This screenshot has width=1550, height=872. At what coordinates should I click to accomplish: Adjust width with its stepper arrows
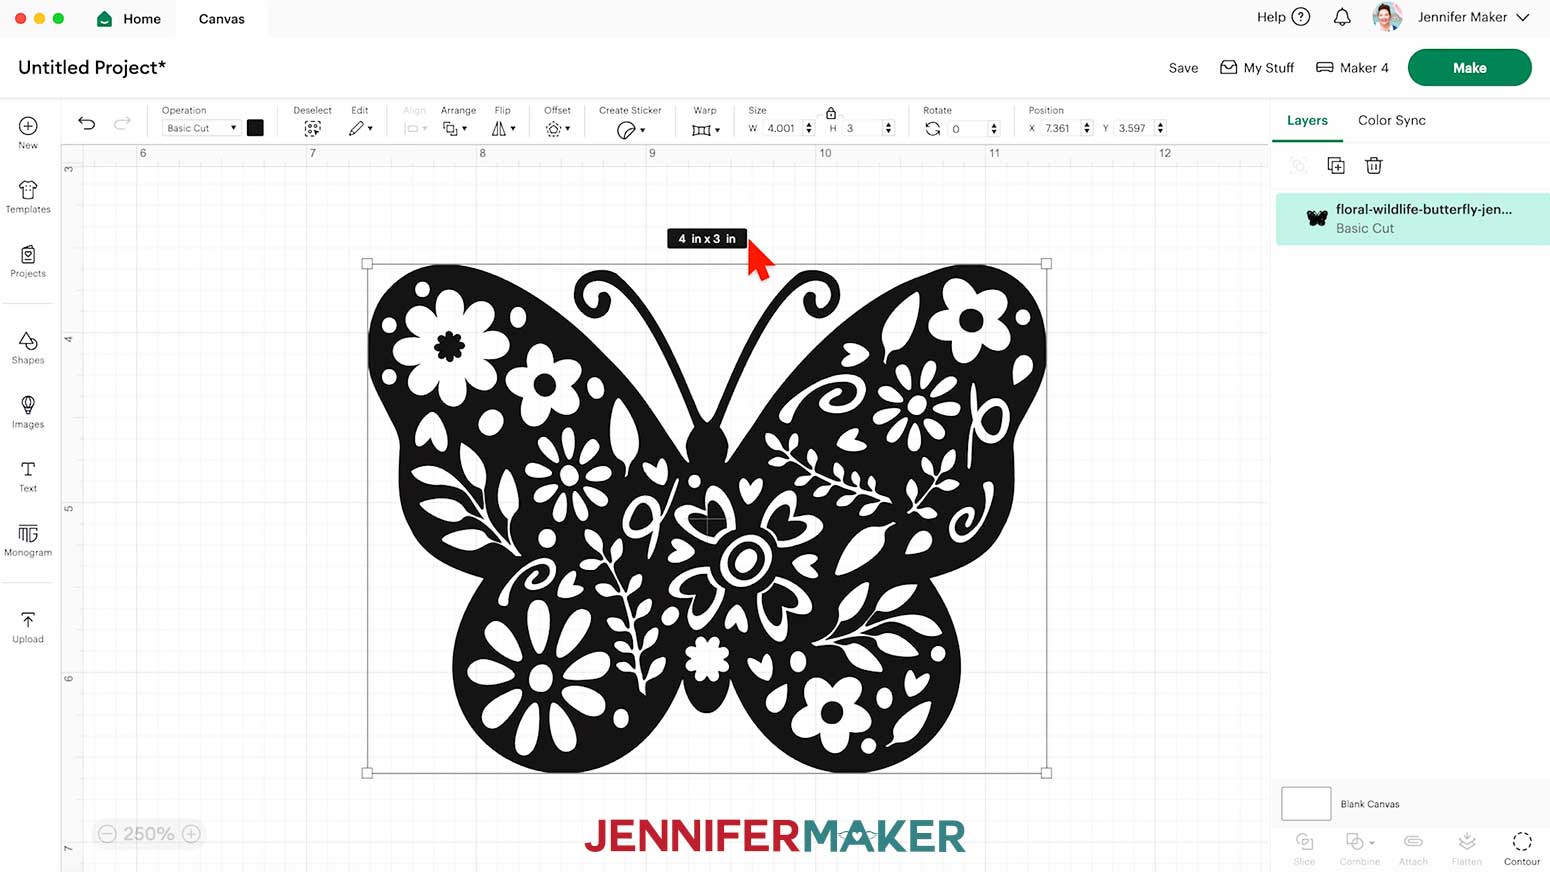(x=809, y=128)
